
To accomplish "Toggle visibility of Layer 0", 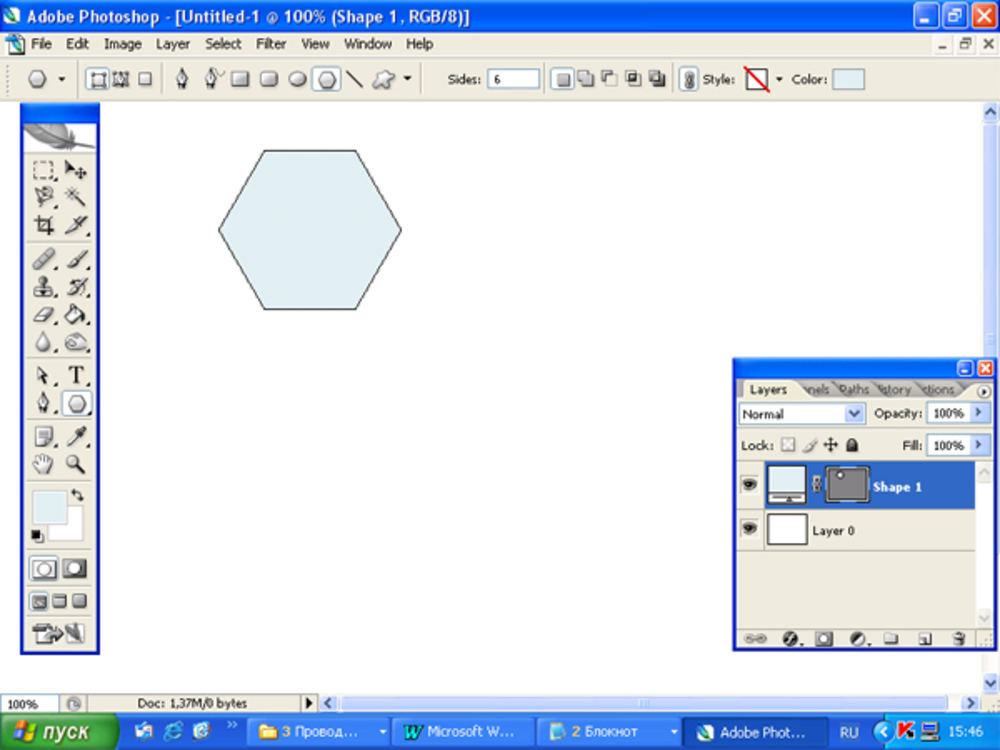I will (x=748, y=530).
